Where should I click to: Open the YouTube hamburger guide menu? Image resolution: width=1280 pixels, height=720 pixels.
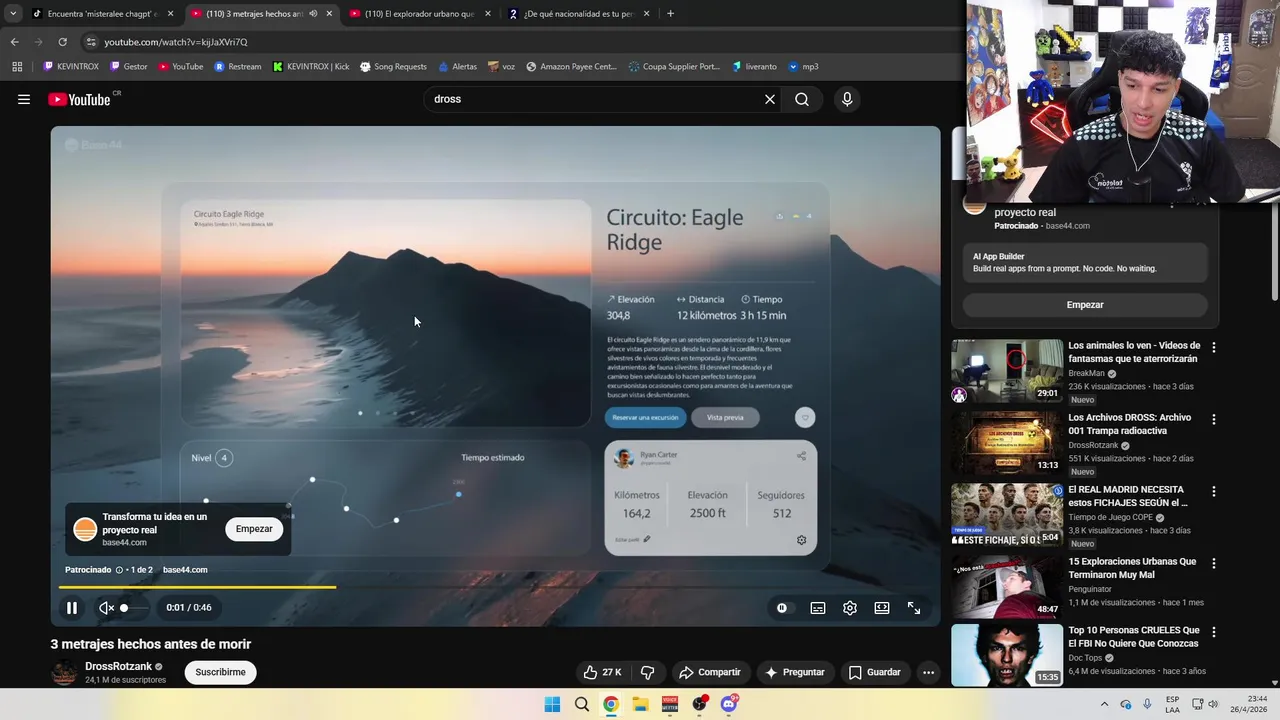pos(24,99)
